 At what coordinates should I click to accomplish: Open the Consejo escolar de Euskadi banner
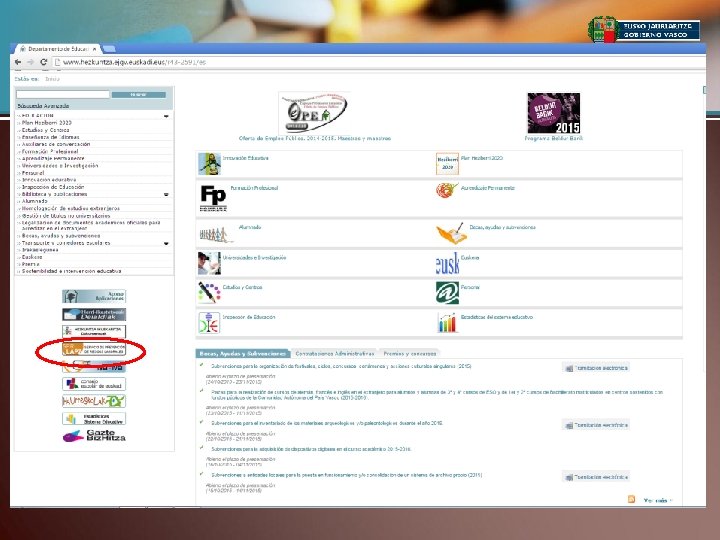pos(94,384)
